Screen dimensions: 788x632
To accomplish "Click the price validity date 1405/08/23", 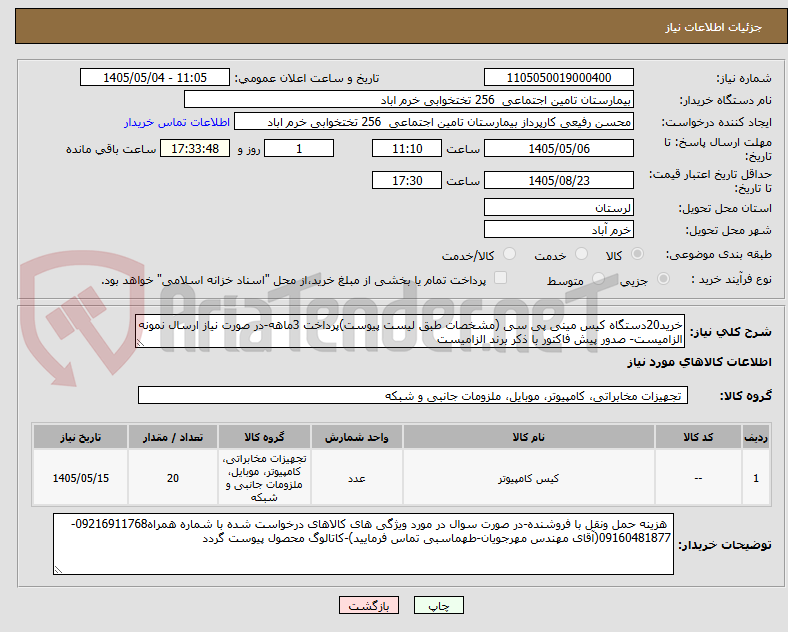I will pos(558,180).
